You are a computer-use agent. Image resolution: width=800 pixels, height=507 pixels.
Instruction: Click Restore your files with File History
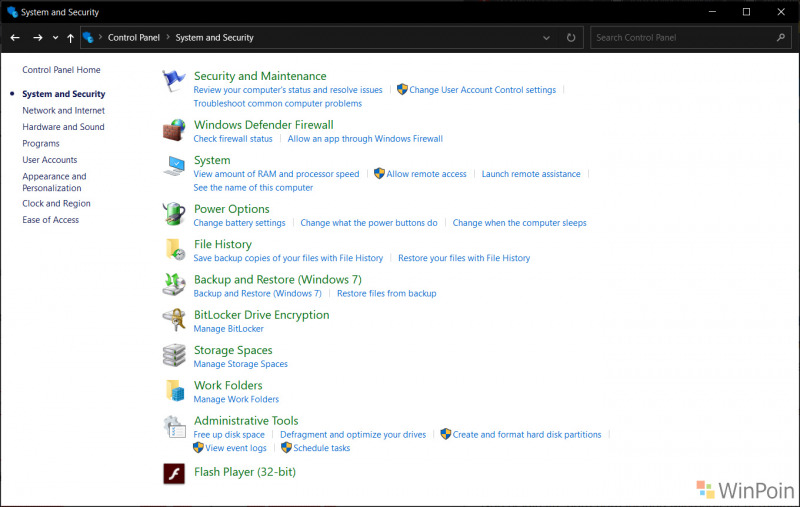pos(464,258)
